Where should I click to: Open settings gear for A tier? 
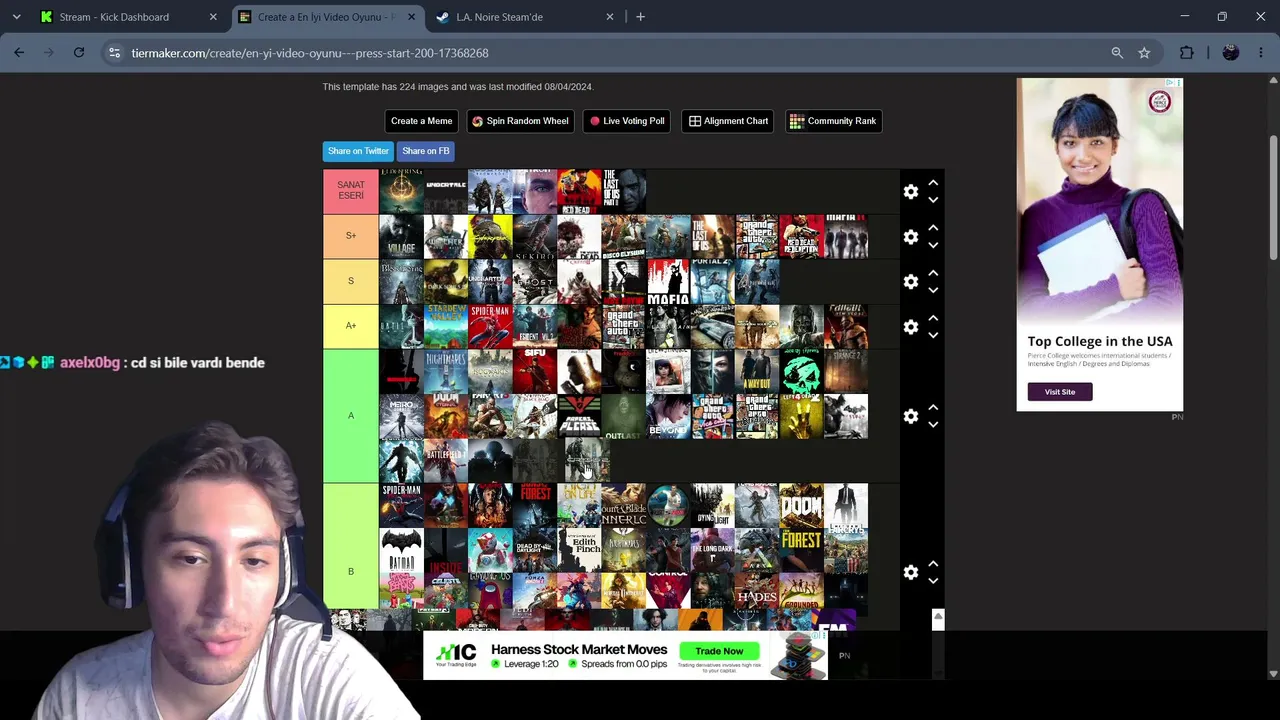(911, 416)
